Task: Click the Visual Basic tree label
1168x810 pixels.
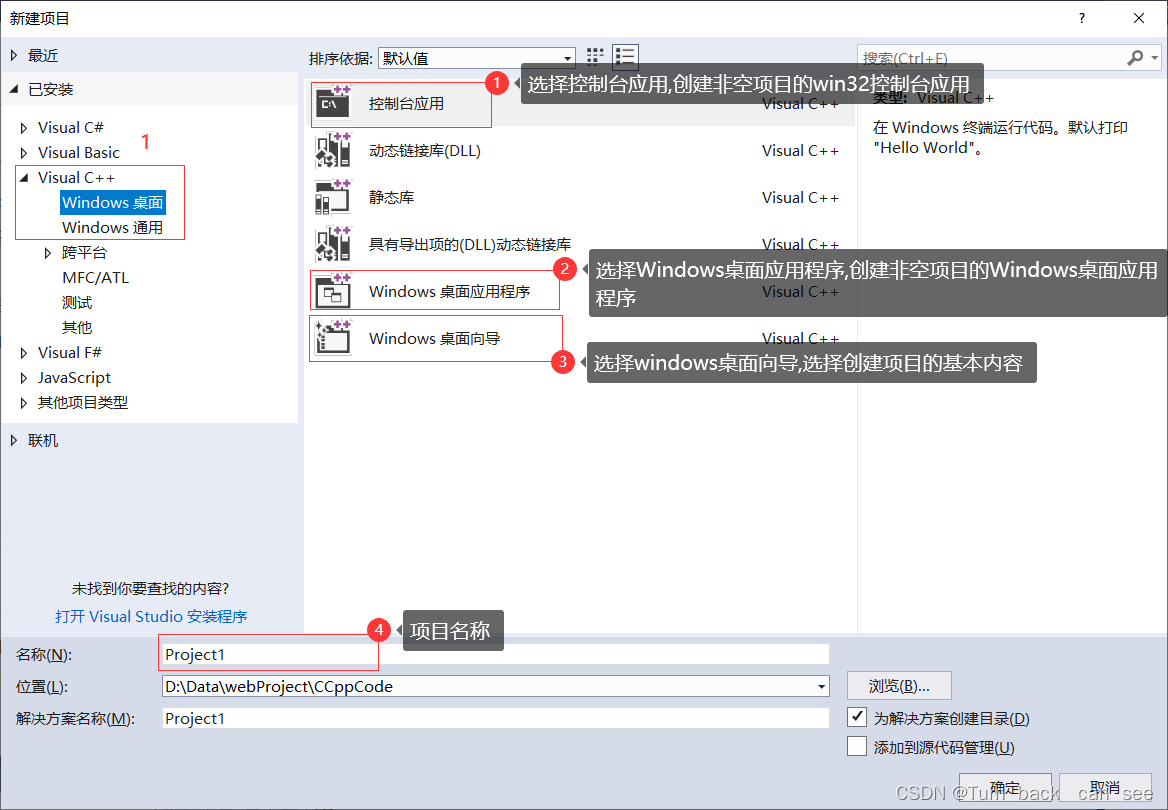Action: tap(79, 153)
